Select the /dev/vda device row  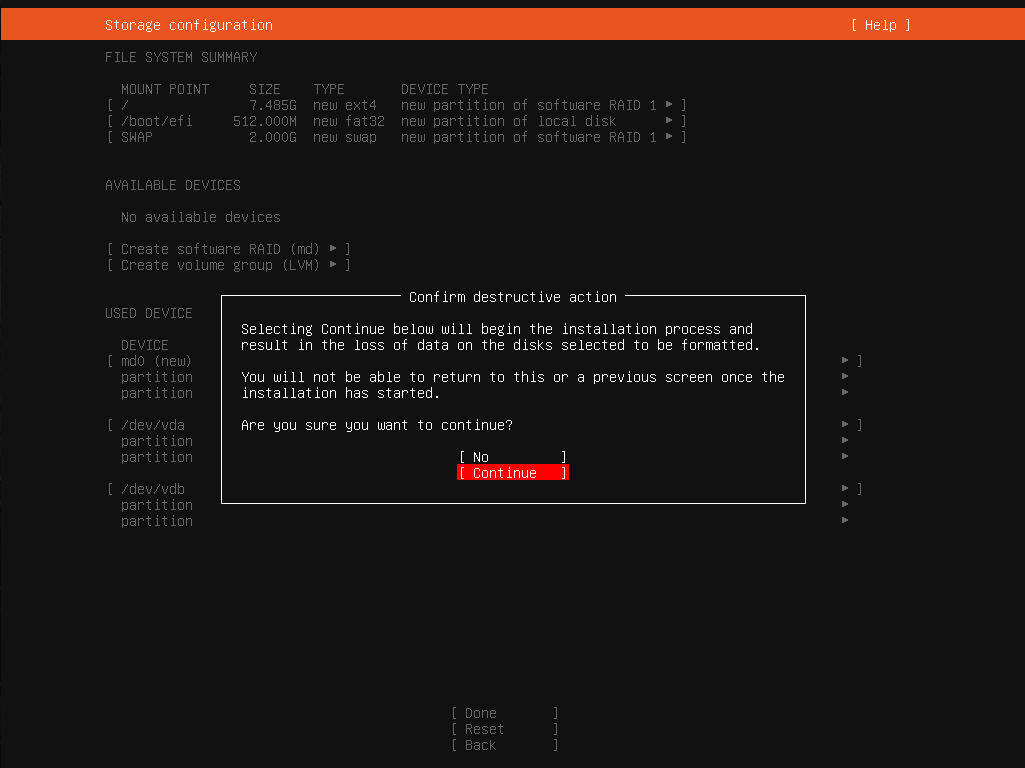point(152,425)
